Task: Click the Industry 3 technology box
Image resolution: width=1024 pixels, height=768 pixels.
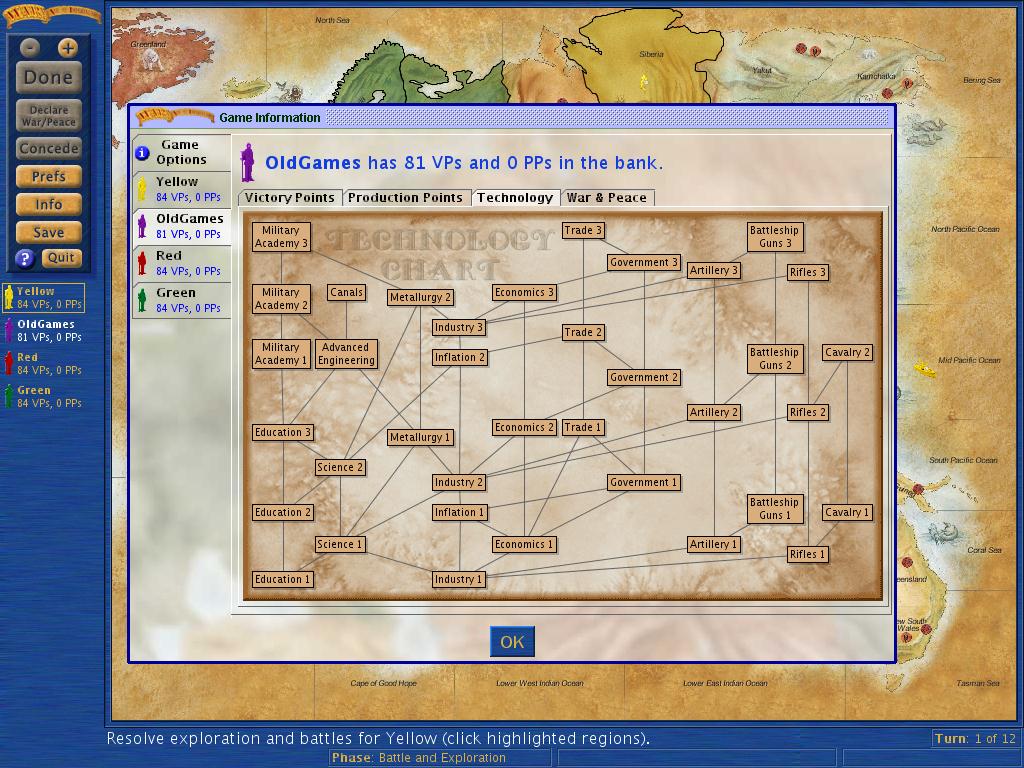Action: click(x=459, y=328)
